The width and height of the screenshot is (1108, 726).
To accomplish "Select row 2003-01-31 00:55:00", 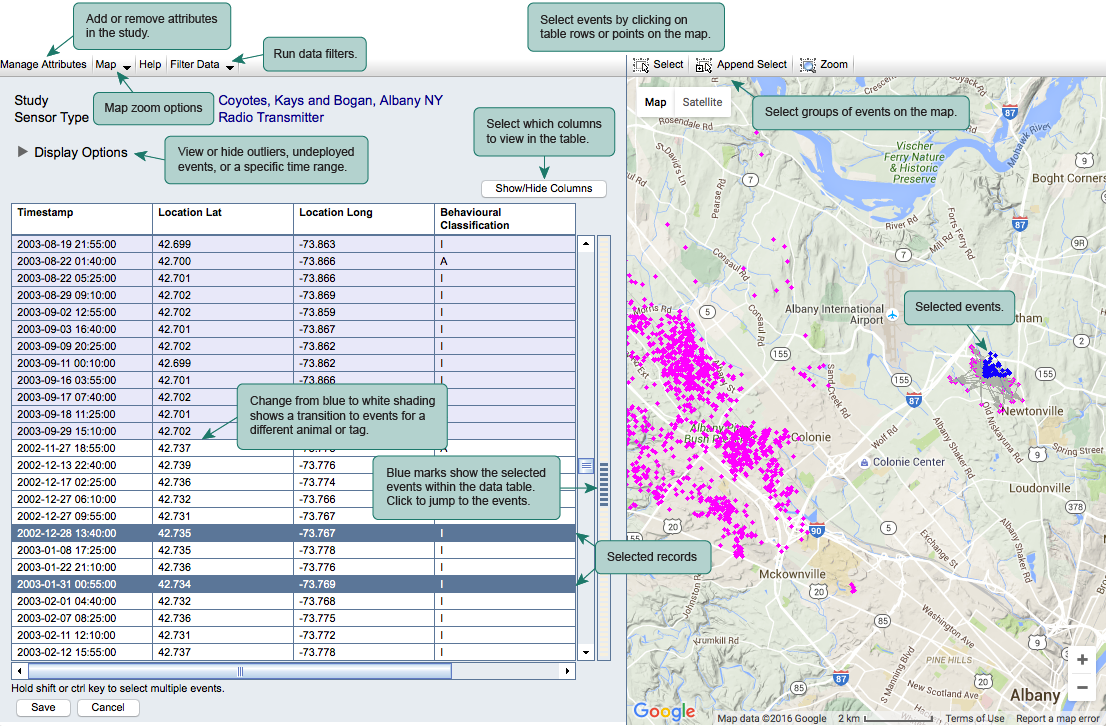I will click(x=293, y=584).
